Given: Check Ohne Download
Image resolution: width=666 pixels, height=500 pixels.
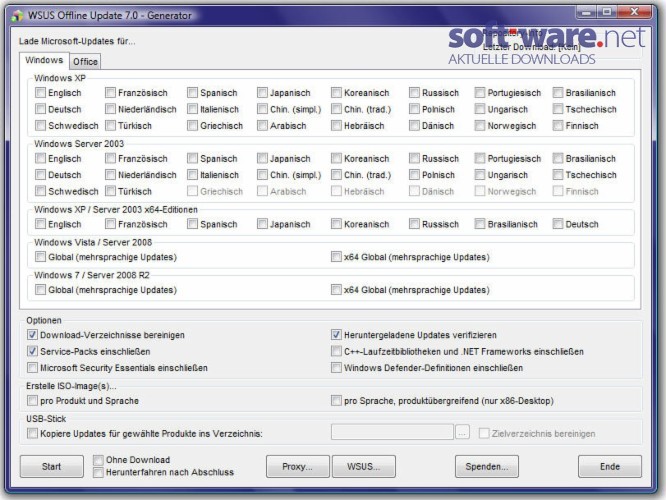Looking at the screenshot, I should (x=98, y=460).
